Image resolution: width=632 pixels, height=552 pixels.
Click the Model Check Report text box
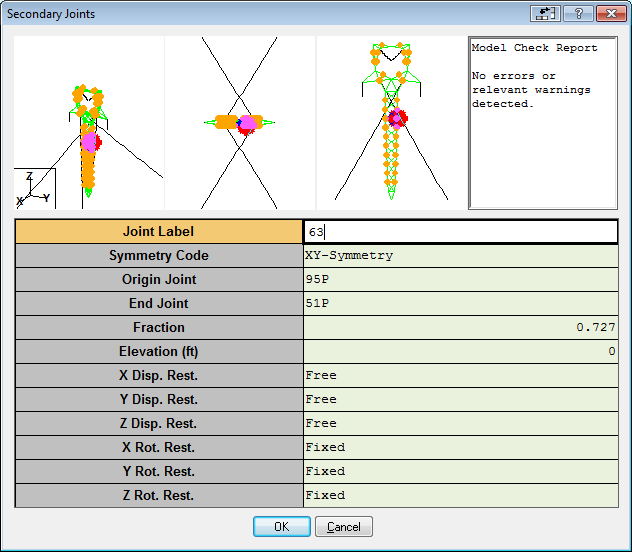click(x=543, y=123)
